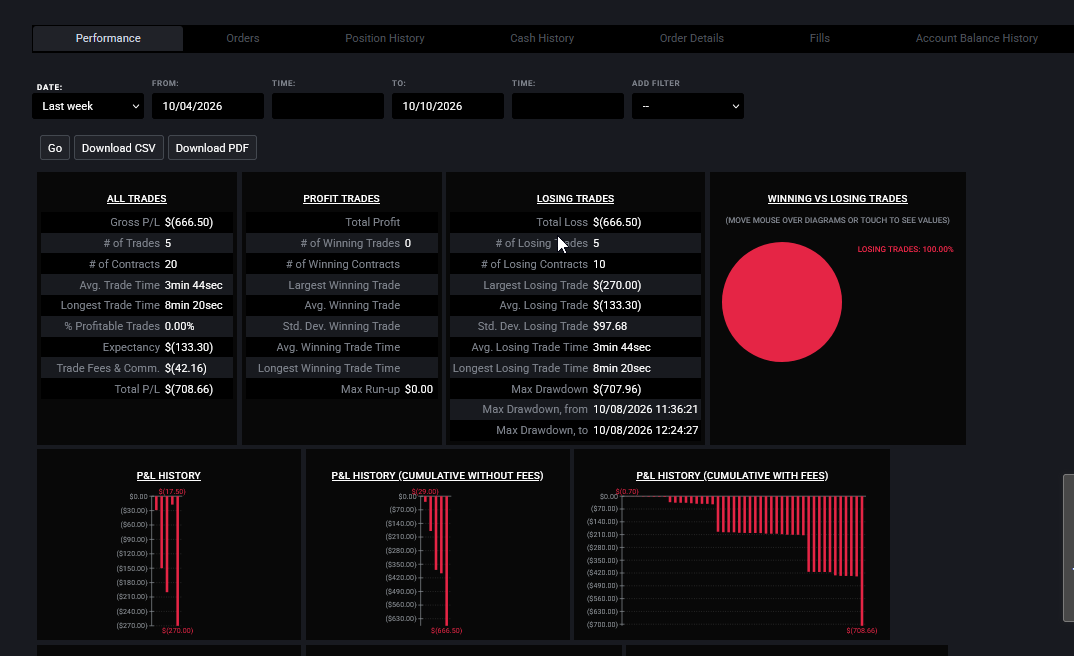1074x656 pixels.
Task: Click the P&L HISTORY chart title
Action: point(168,475)
